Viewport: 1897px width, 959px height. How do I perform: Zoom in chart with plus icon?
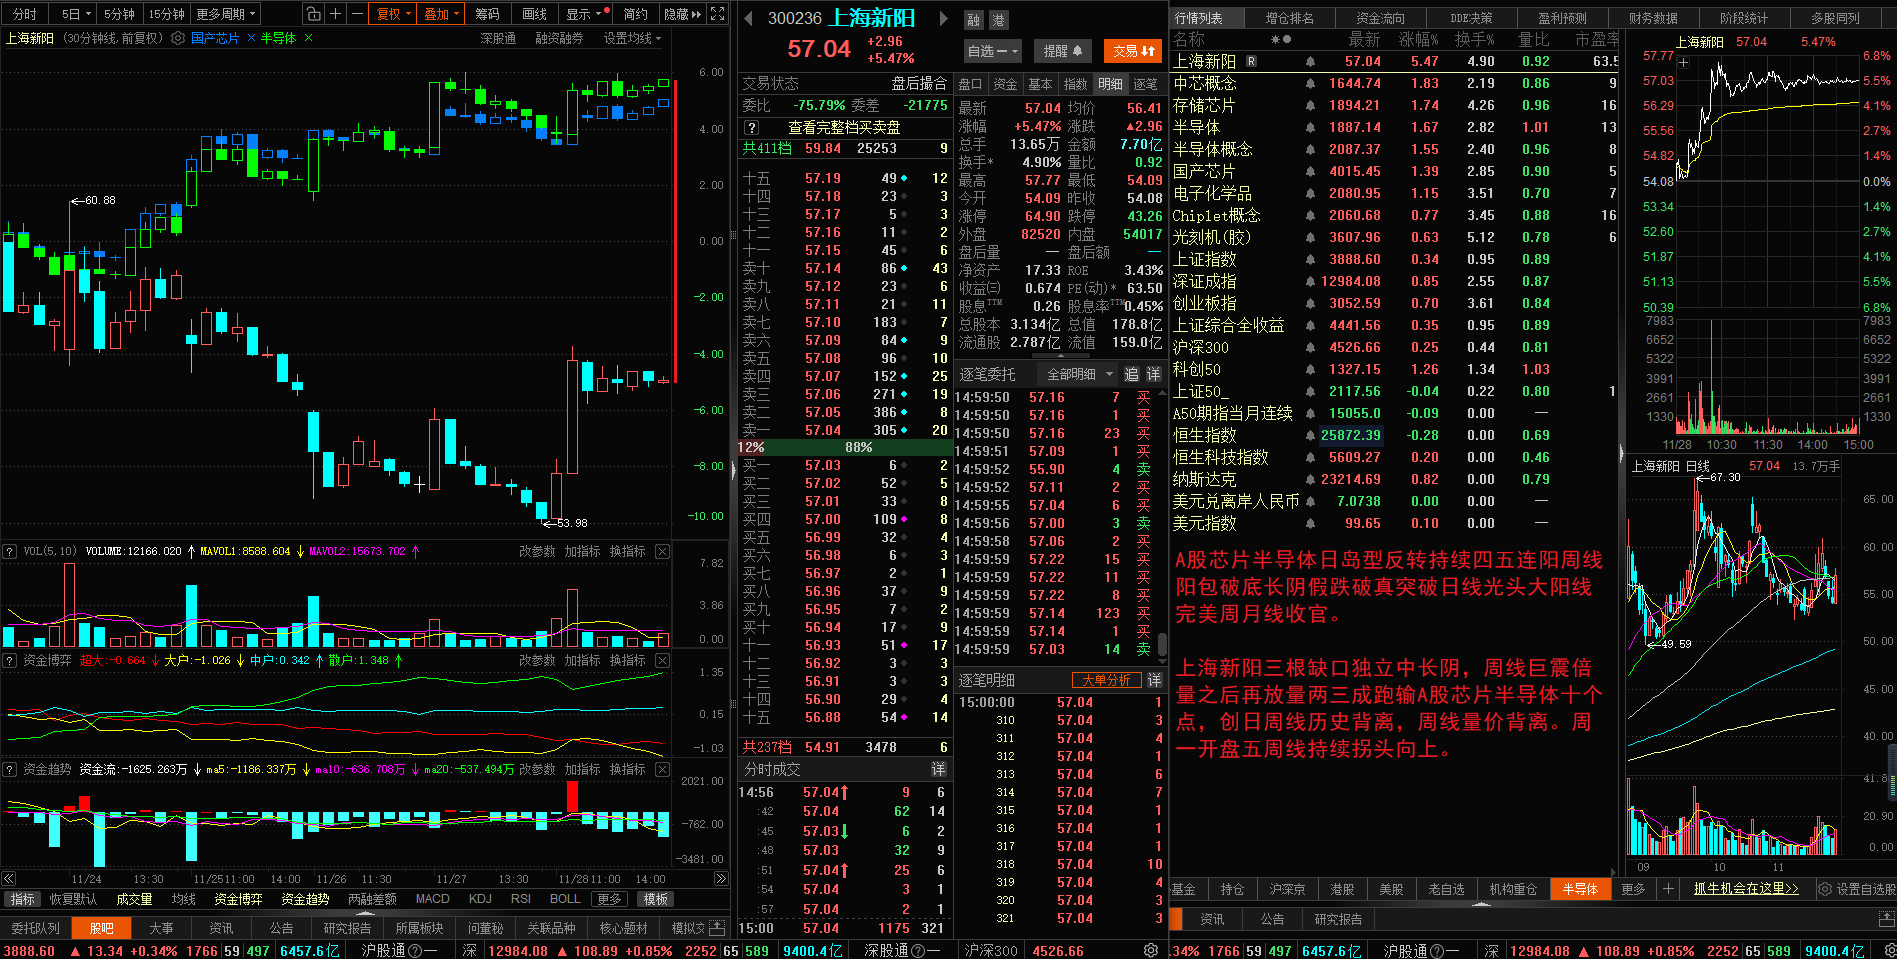pos(335,14)
